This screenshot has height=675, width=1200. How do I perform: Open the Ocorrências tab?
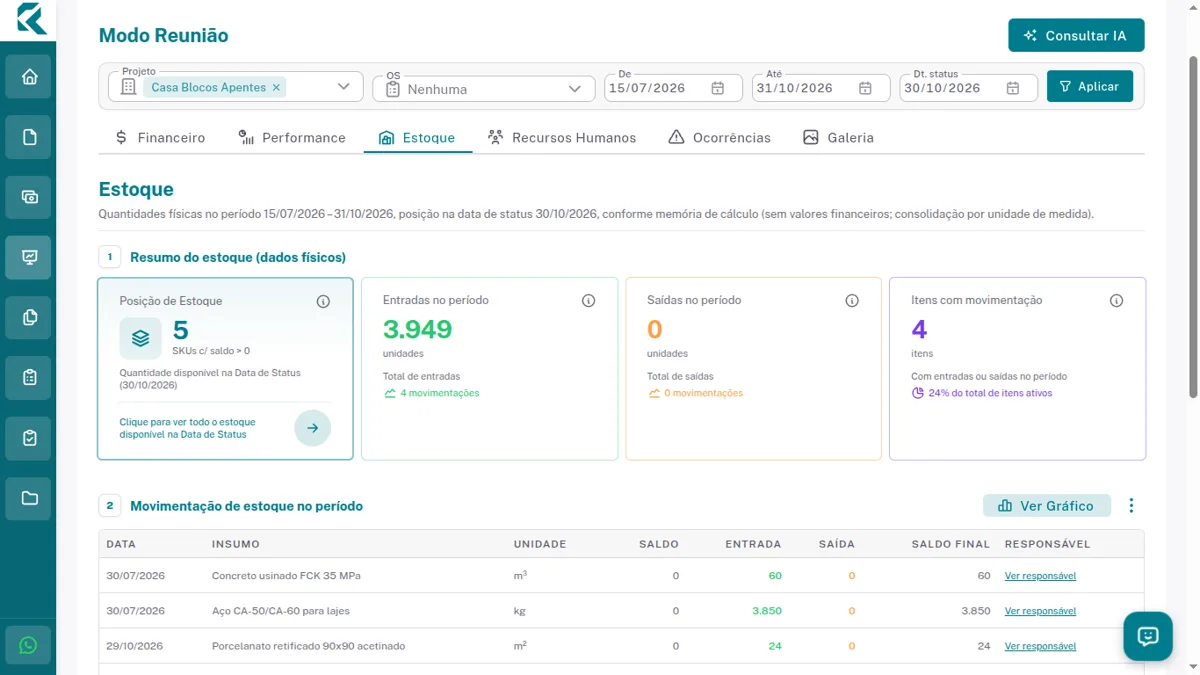pos(720,137)
